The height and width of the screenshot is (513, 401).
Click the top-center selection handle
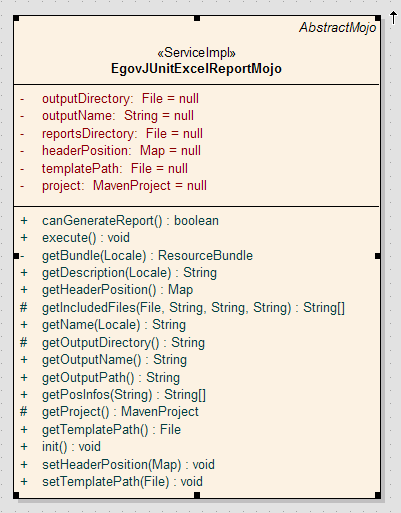pos(197,18)
